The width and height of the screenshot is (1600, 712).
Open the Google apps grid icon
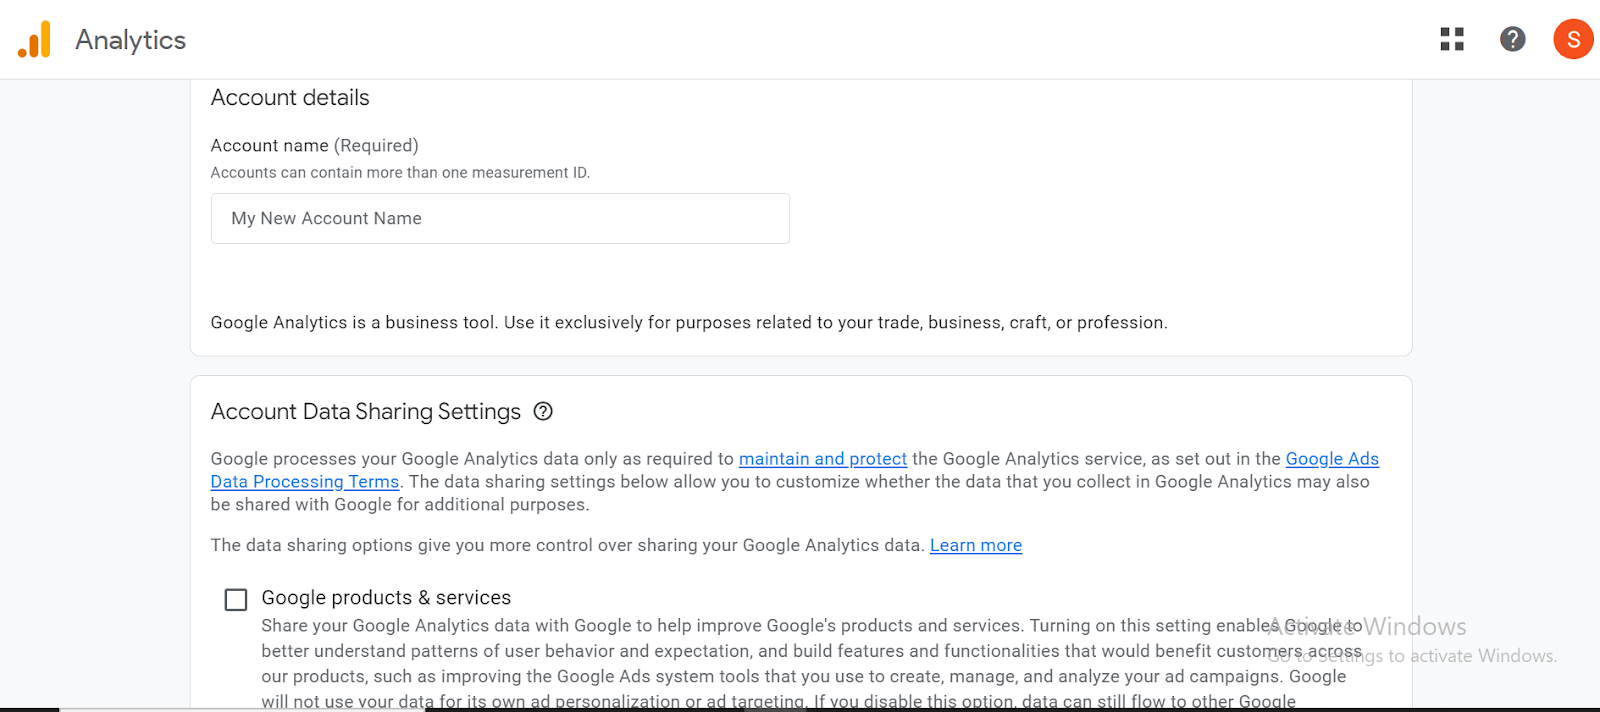[1452, 39]
